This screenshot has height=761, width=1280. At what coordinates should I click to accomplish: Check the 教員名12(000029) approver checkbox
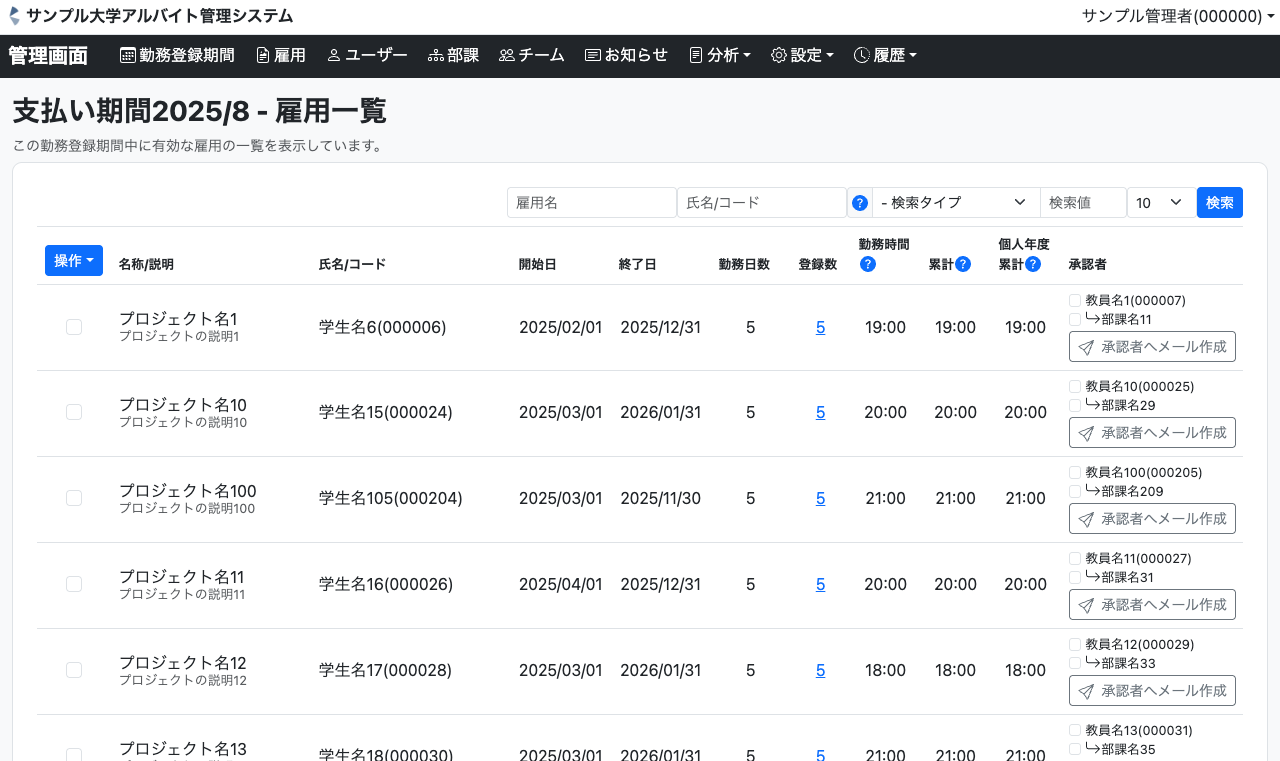(x=1075, y=645)
